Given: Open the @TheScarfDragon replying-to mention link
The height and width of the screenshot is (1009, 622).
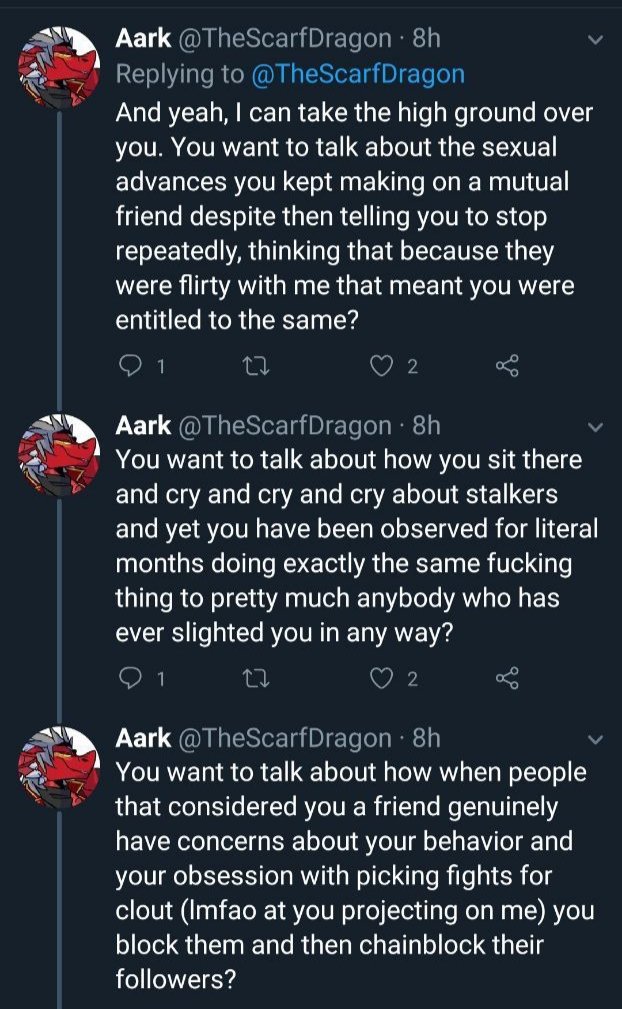Looking at the screenshot, I should point(358,75).
